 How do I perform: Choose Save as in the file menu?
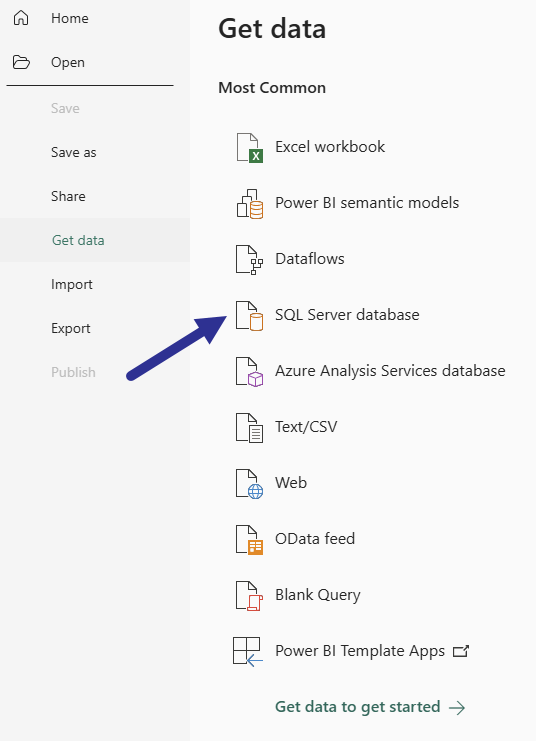tap(73, 152)
